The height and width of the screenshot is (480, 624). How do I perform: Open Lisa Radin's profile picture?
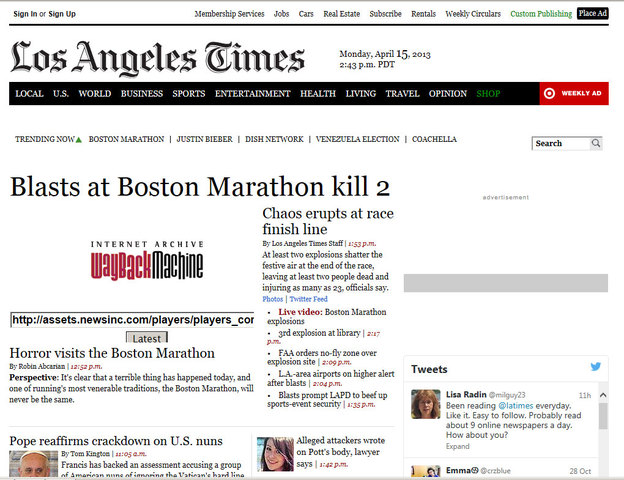click(x=425, y=404)
